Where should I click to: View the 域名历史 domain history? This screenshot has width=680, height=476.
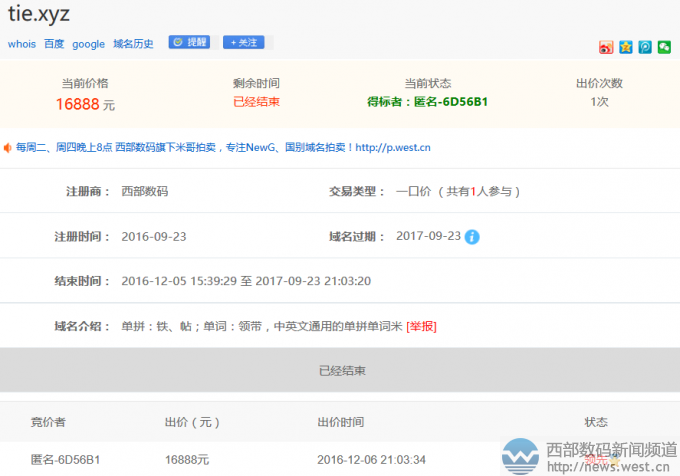[133, 44]
